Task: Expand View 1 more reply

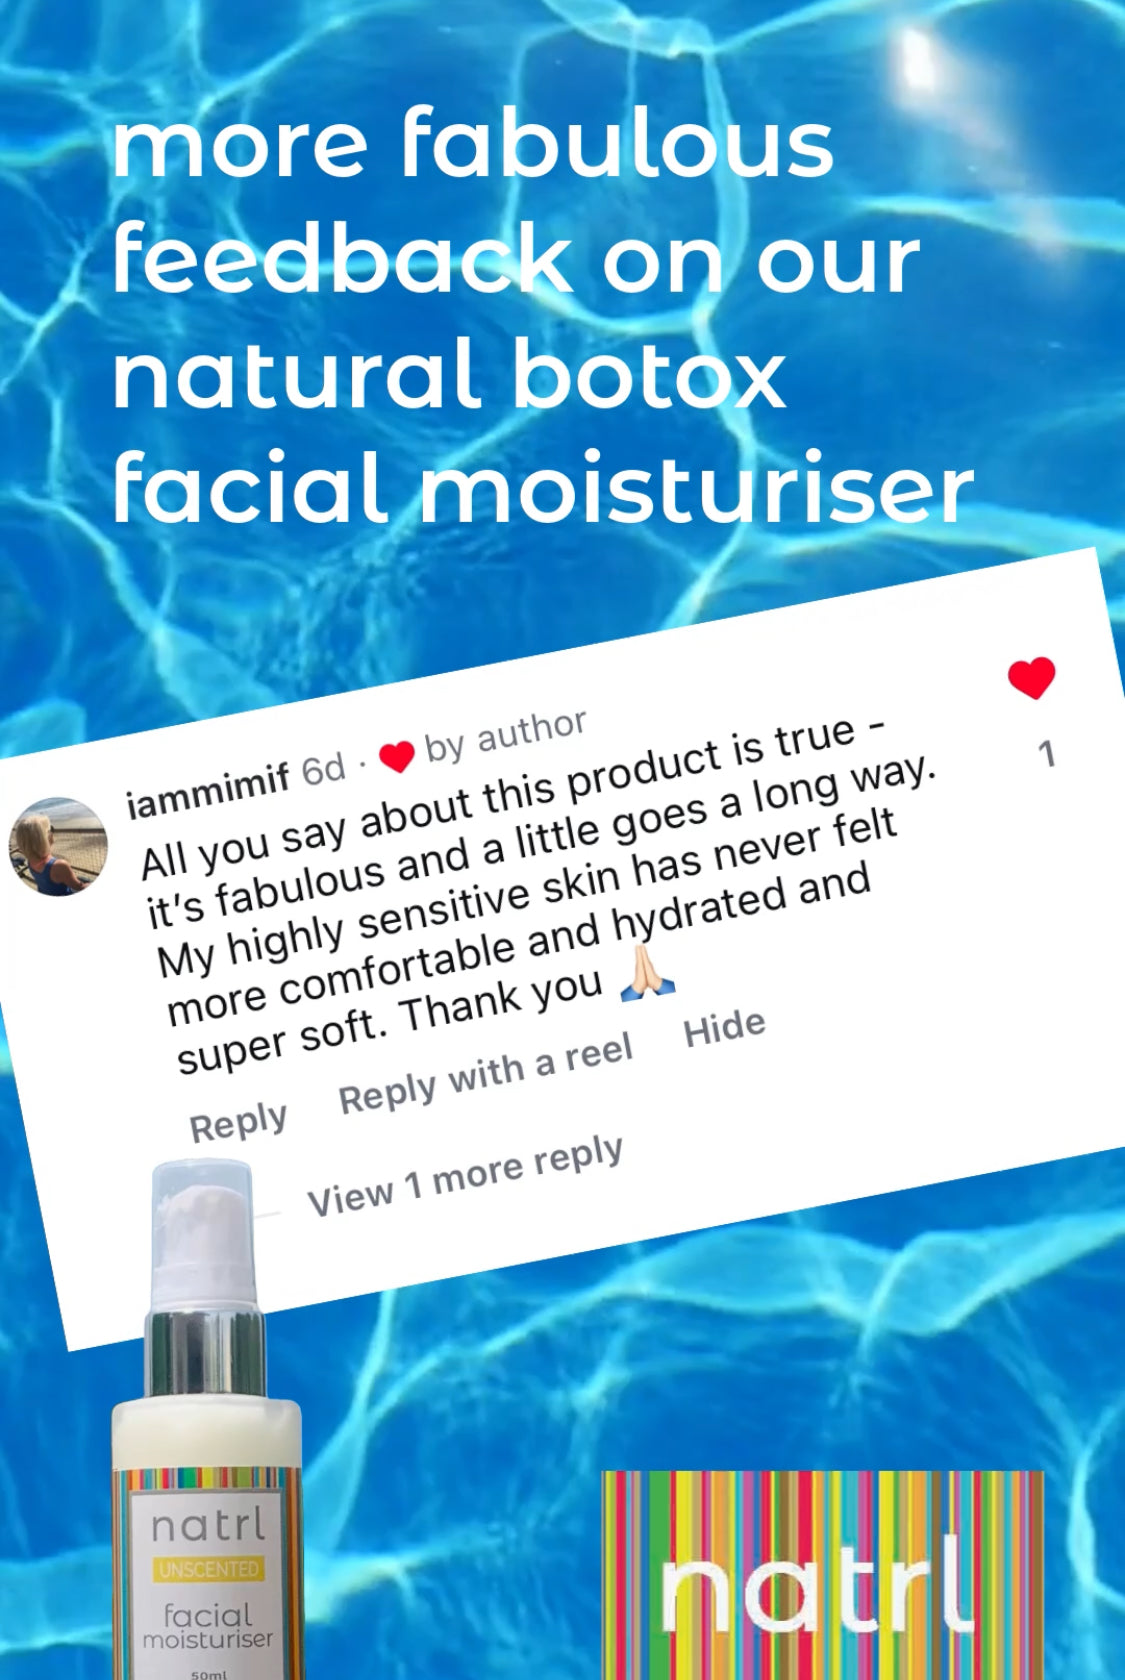Action: [465, 1177]
